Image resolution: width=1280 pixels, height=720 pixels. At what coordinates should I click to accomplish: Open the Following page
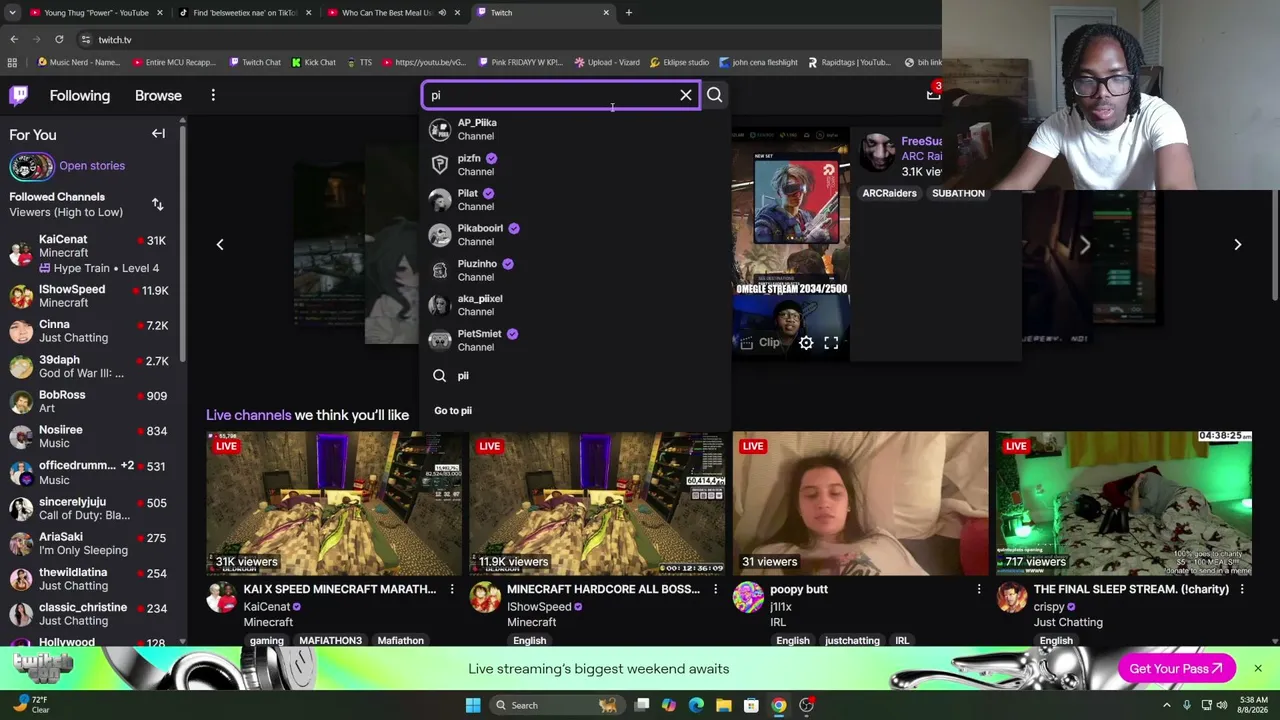80,95
